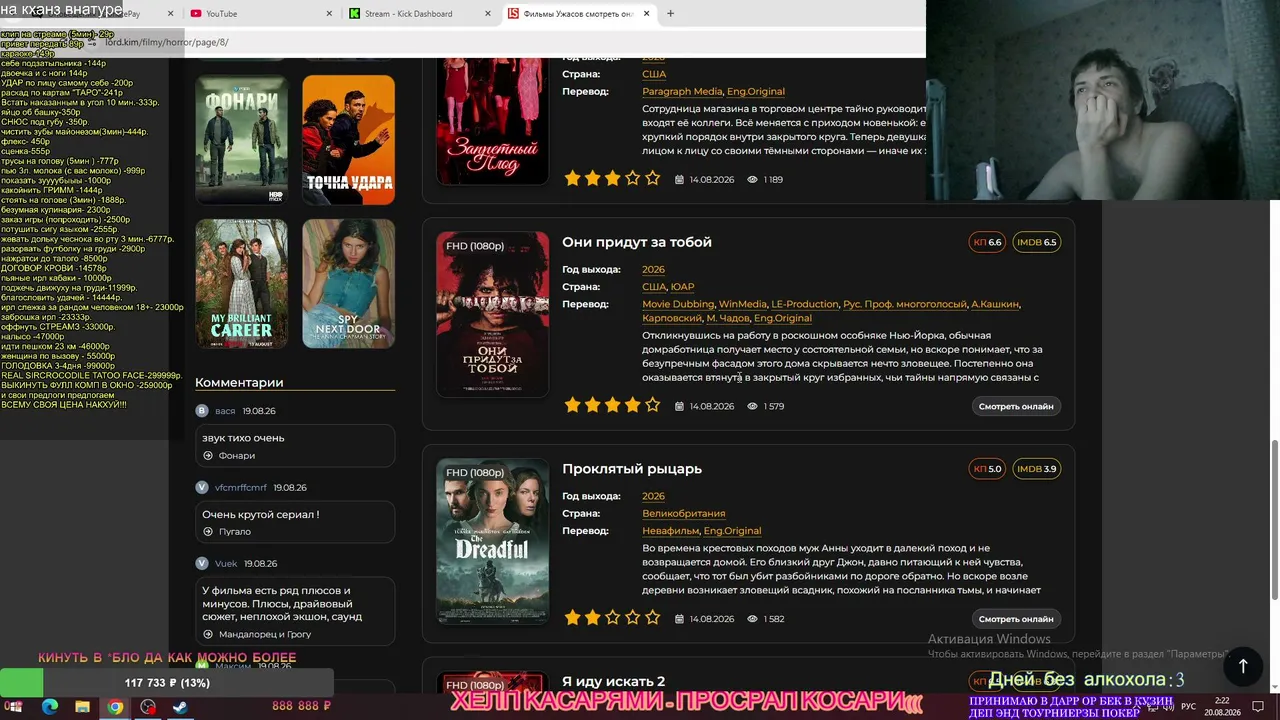This screenshot has width=1280, height=720.
Task: Click Смотреть онлайн for Проклятый рыцарь
Action: pos(1016,619)
